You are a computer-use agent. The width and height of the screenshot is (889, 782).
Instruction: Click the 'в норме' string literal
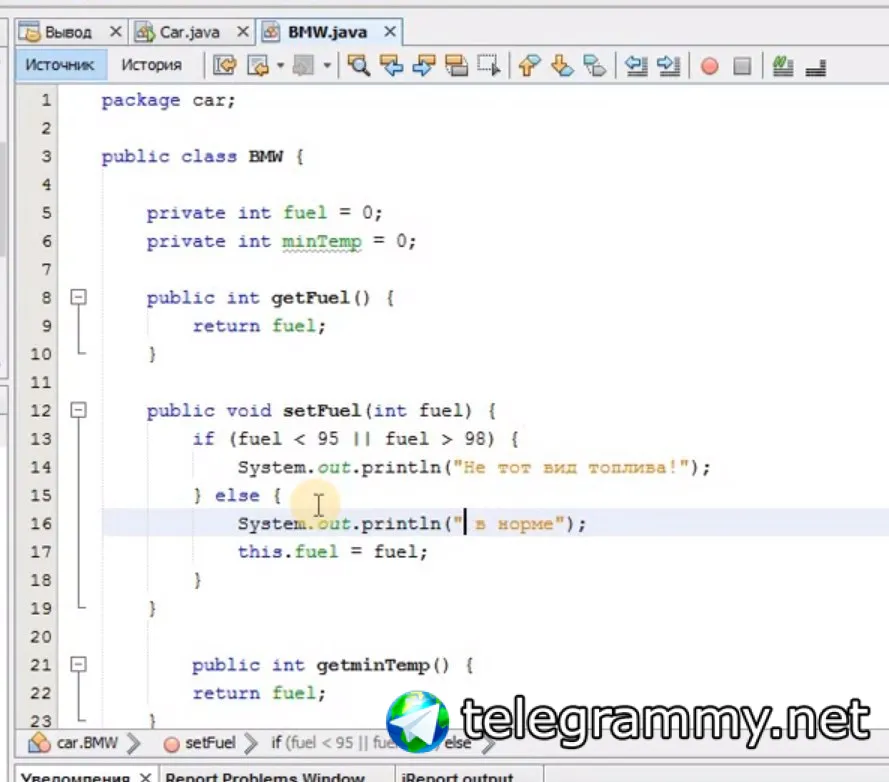coord(509,523)
